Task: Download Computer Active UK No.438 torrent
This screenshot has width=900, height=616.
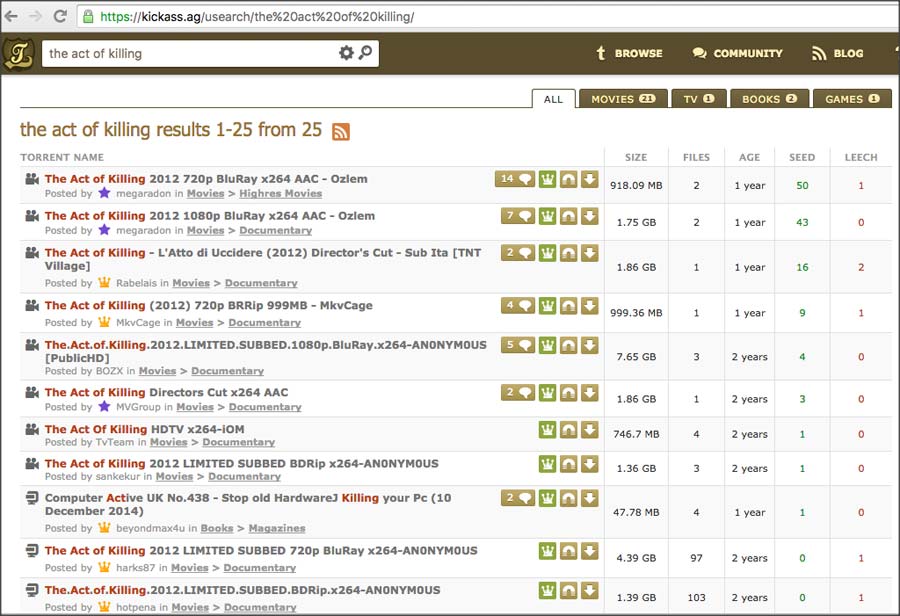Action: (x=589, y=498)
